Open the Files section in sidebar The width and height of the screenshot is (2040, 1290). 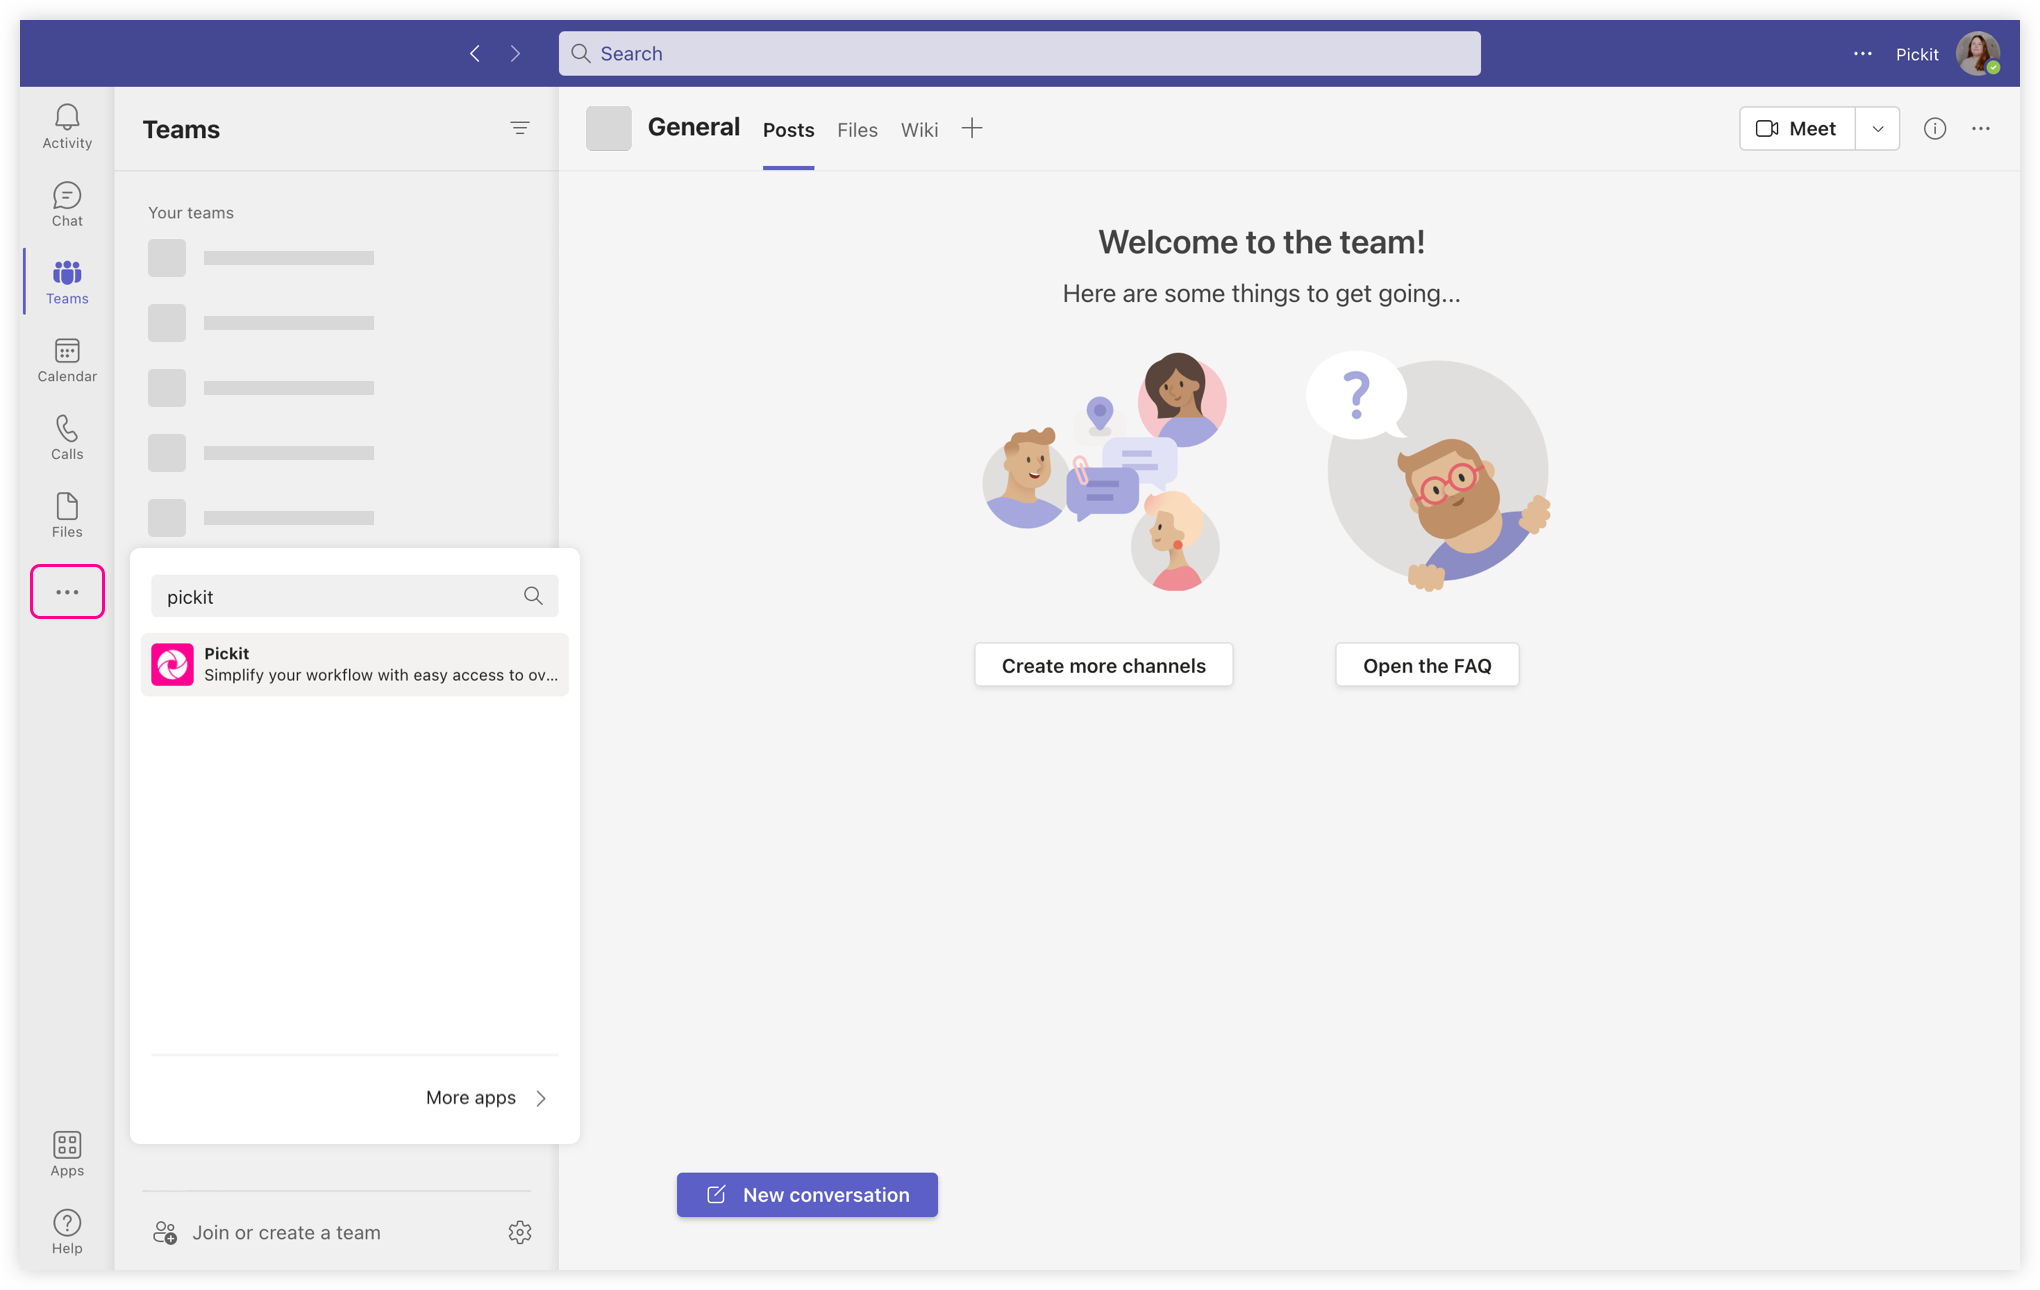67,515
